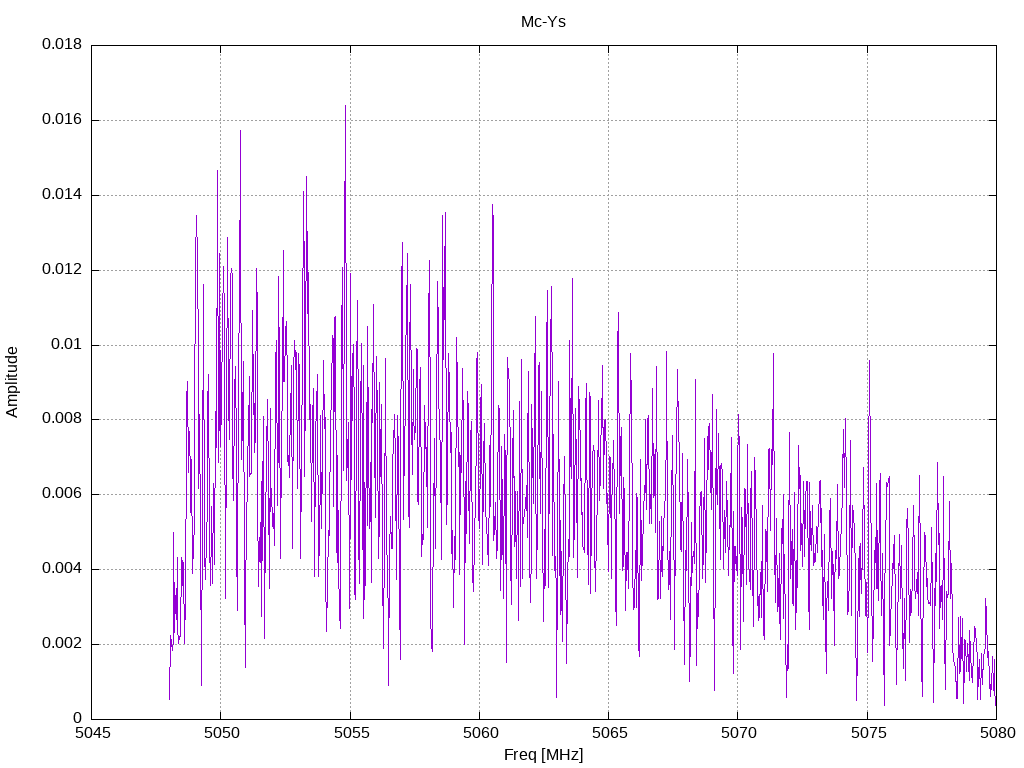
Task: Click the y-axis label Amplitude
Action: [x=12, y=382]
